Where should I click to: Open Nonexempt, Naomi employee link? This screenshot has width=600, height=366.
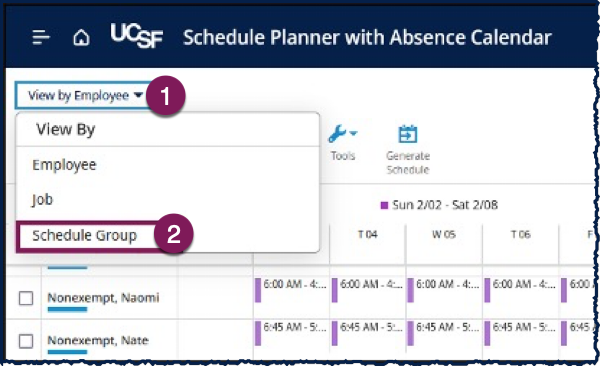pyautogui.click(x=103, y=297)
